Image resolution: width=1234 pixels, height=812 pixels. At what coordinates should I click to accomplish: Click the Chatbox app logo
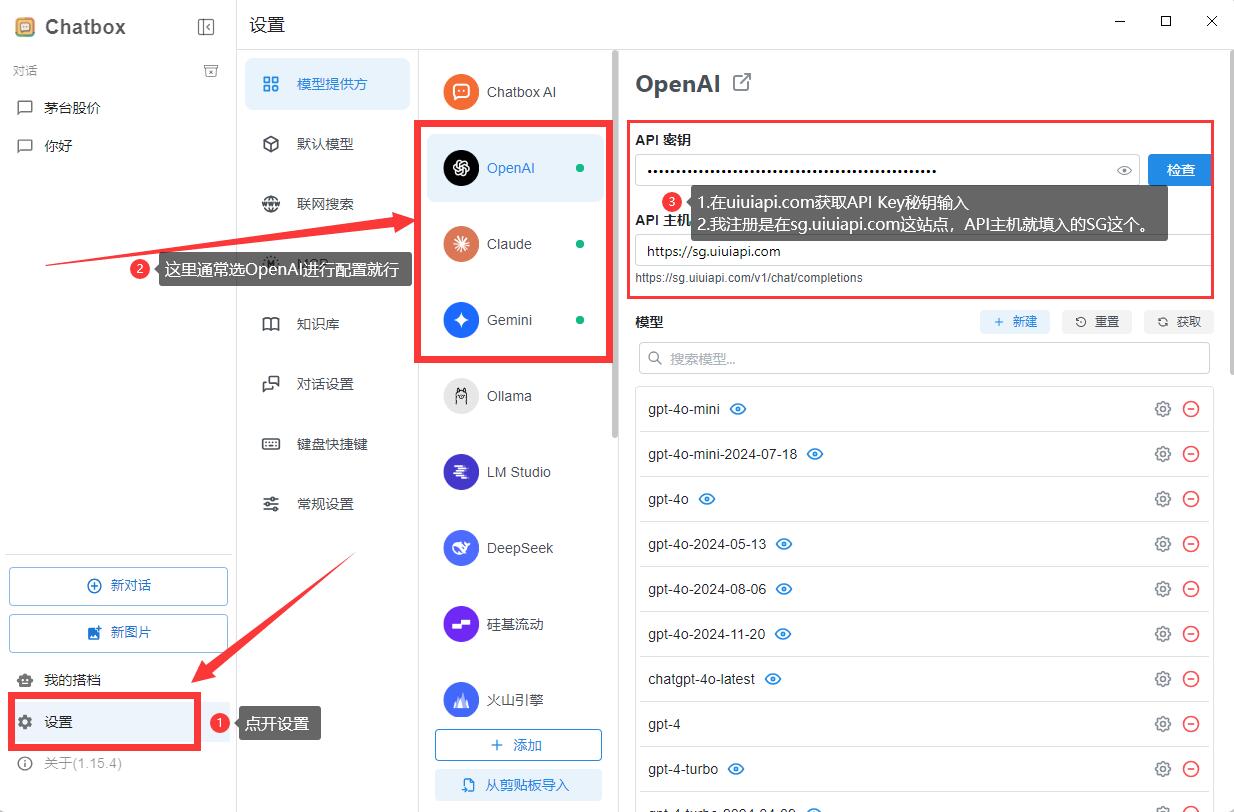(x=25, y=27)
